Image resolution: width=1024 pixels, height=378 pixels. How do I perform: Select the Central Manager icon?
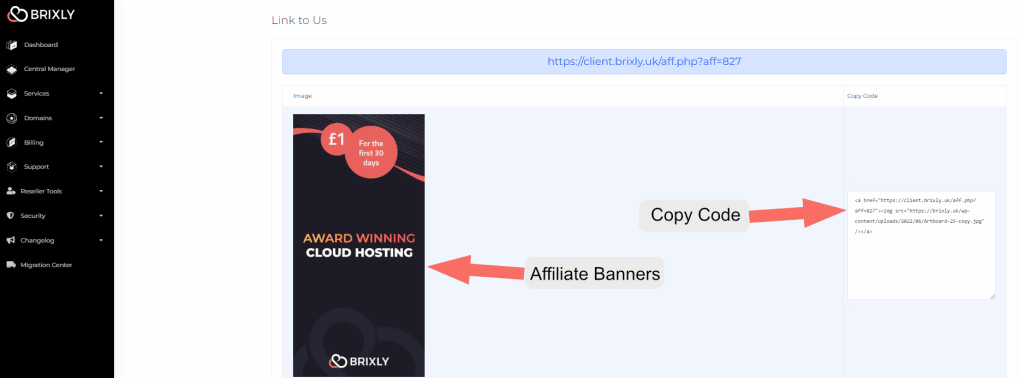(x=11, y=69)
